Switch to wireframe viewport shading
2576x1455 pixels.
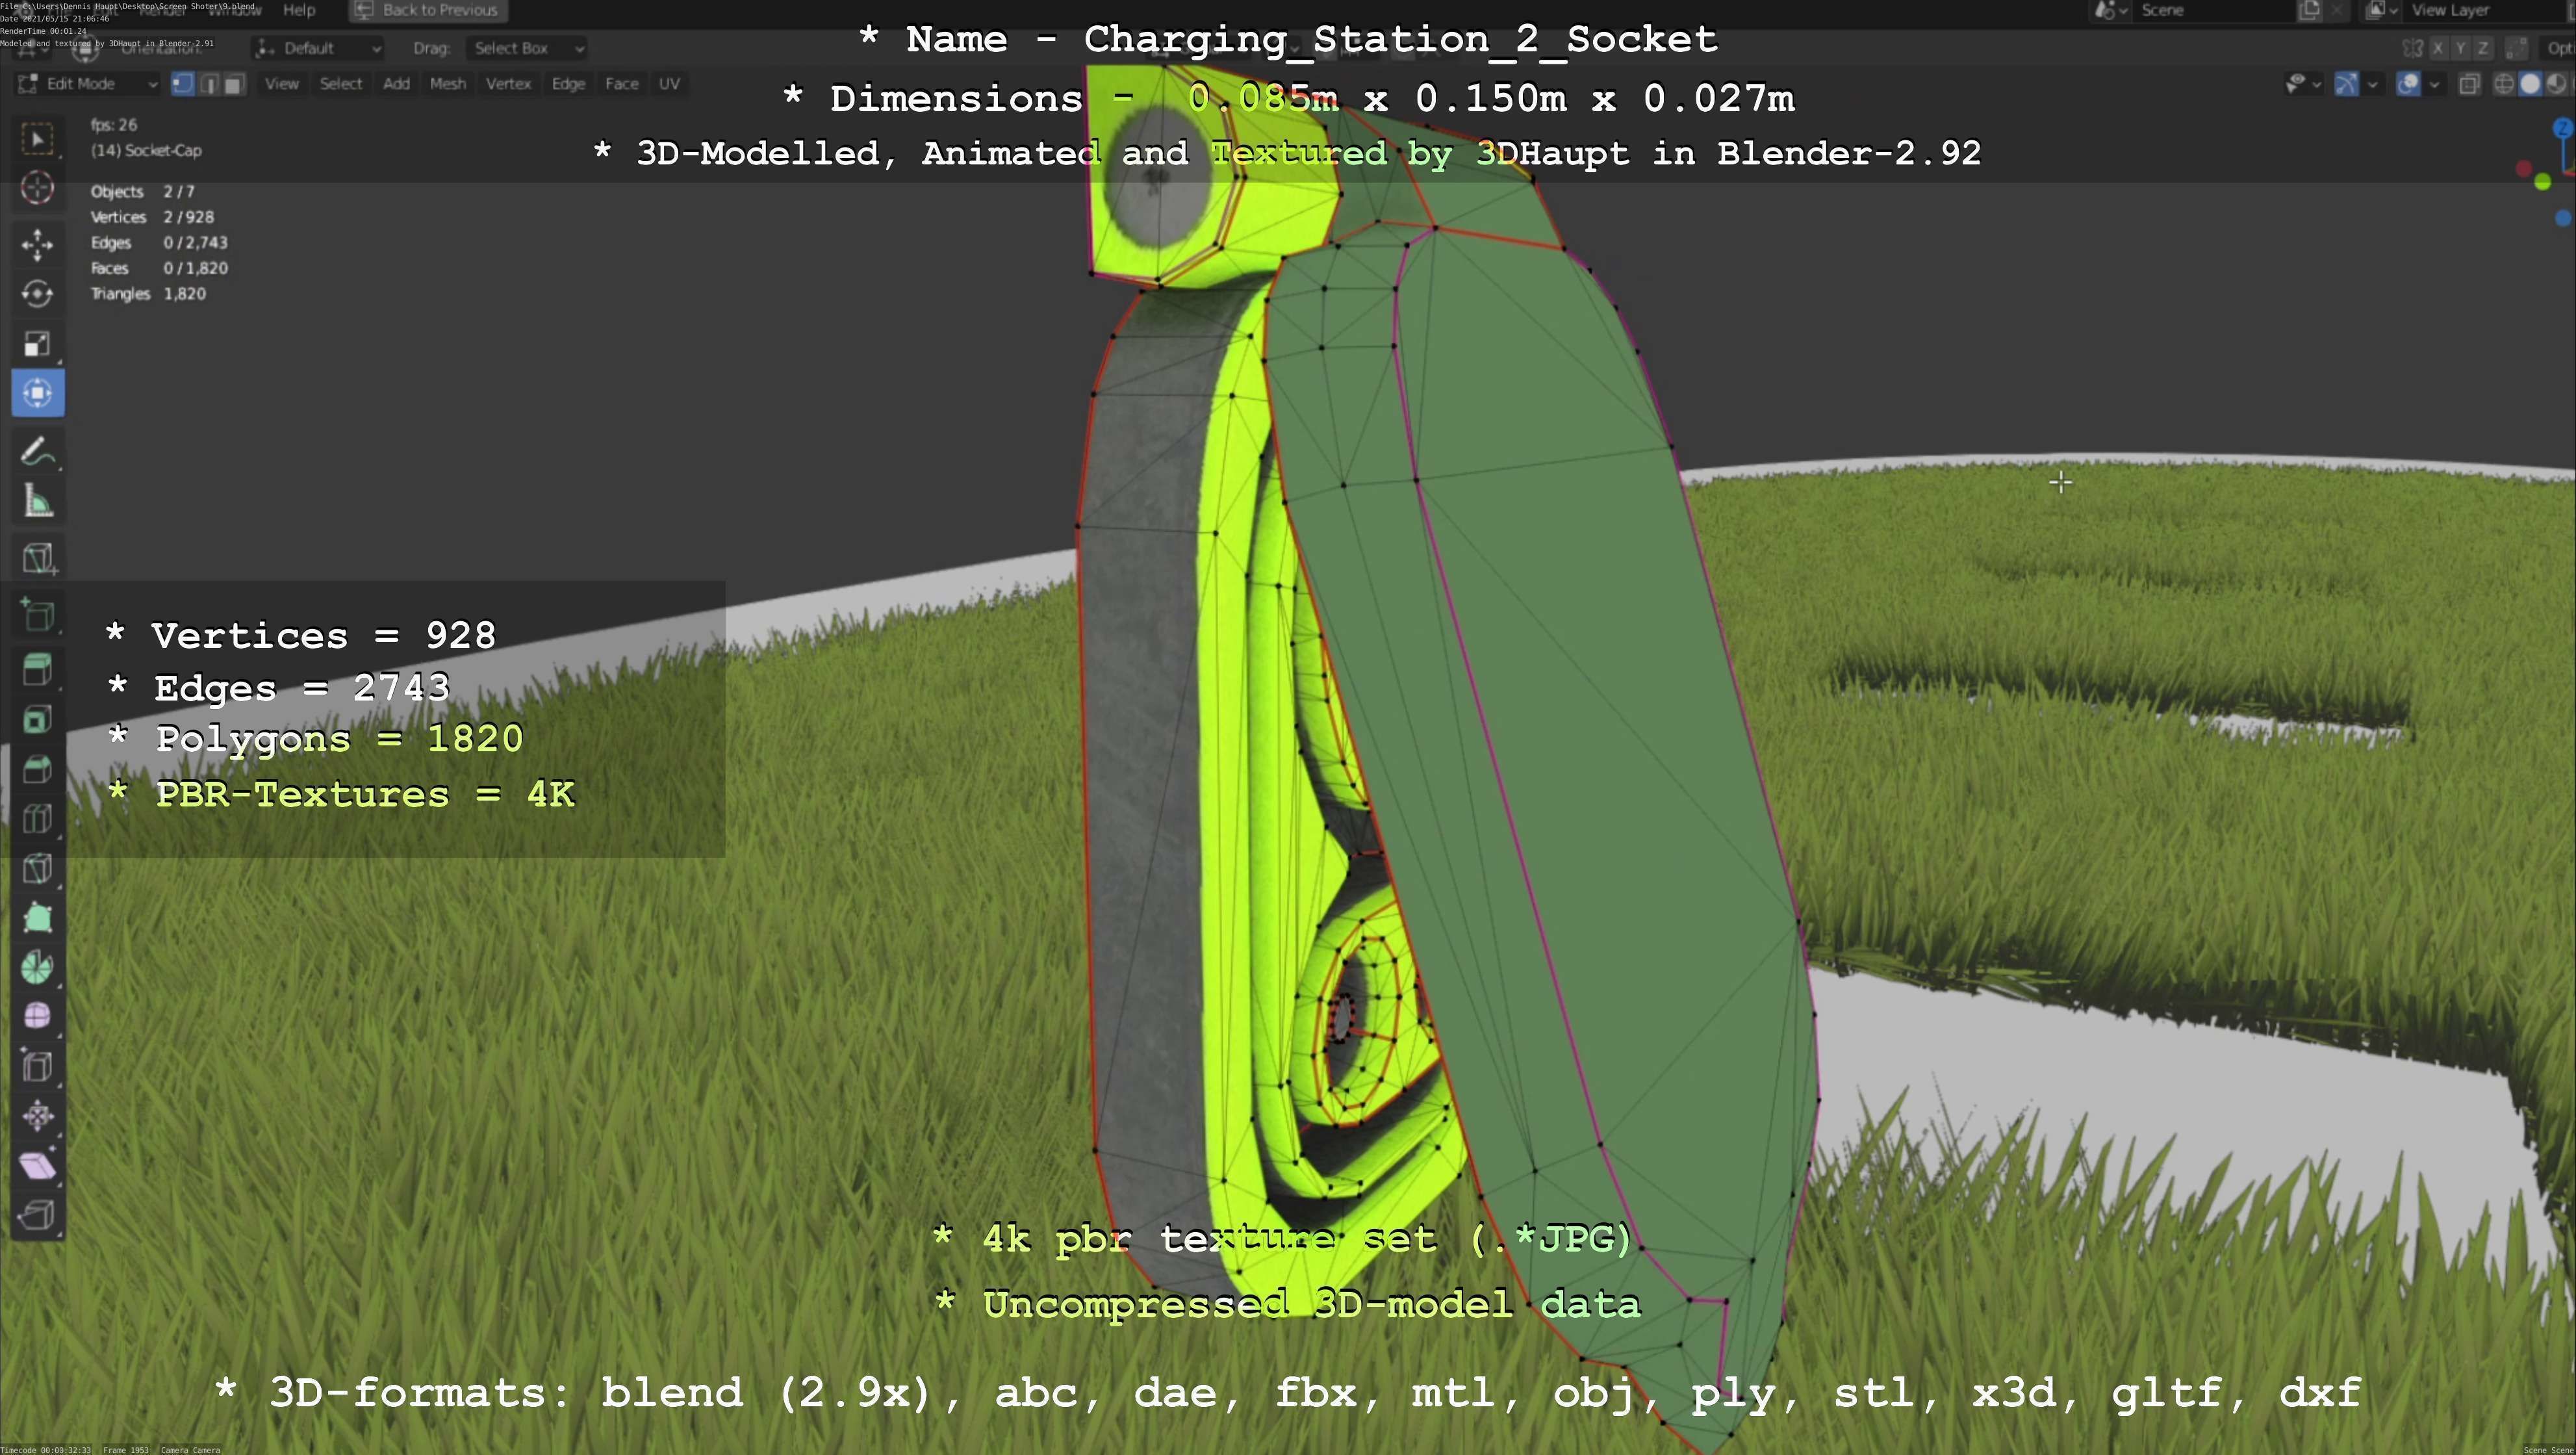[x=2504, y=84]
